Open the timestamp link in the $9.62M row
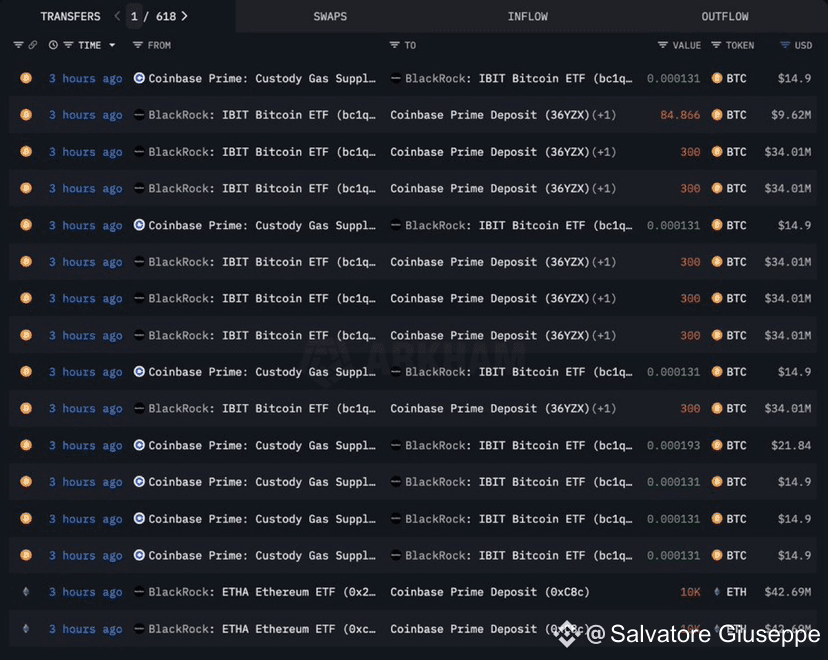Screen dimensions: 828x660 point(86,115)
